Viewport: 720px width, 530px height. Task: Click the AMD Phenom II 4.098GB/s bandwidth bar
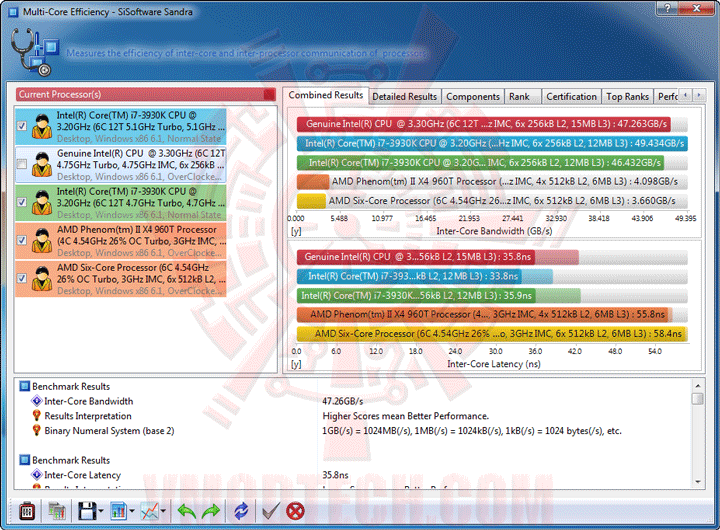pos(313,182)
